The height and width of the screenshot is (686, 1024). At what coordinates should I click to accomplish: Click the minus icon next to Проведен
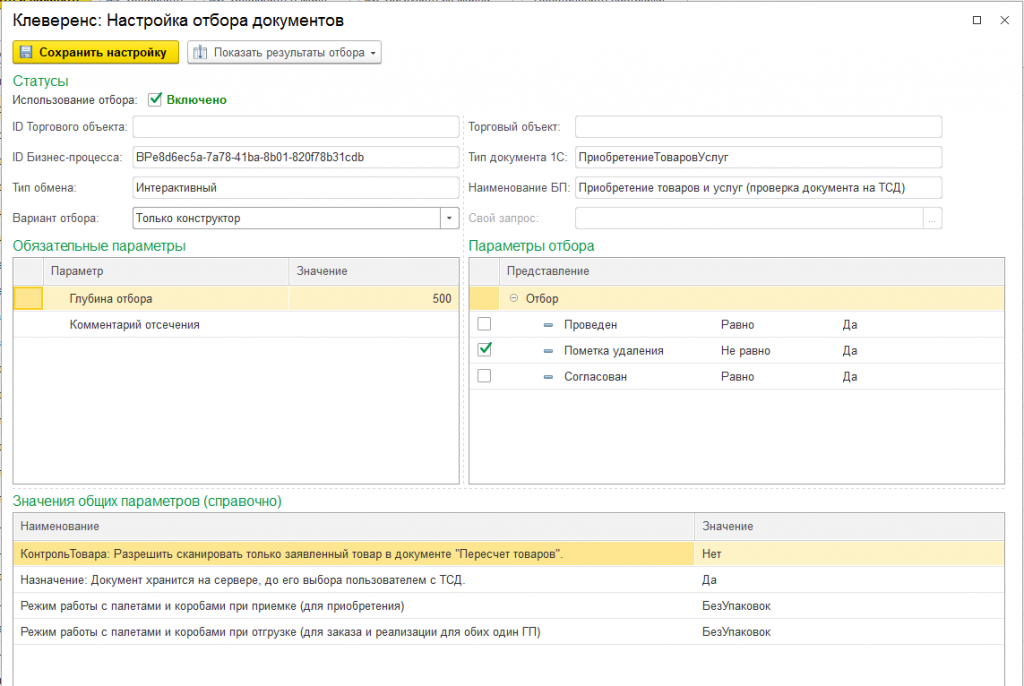pos(548,325)
